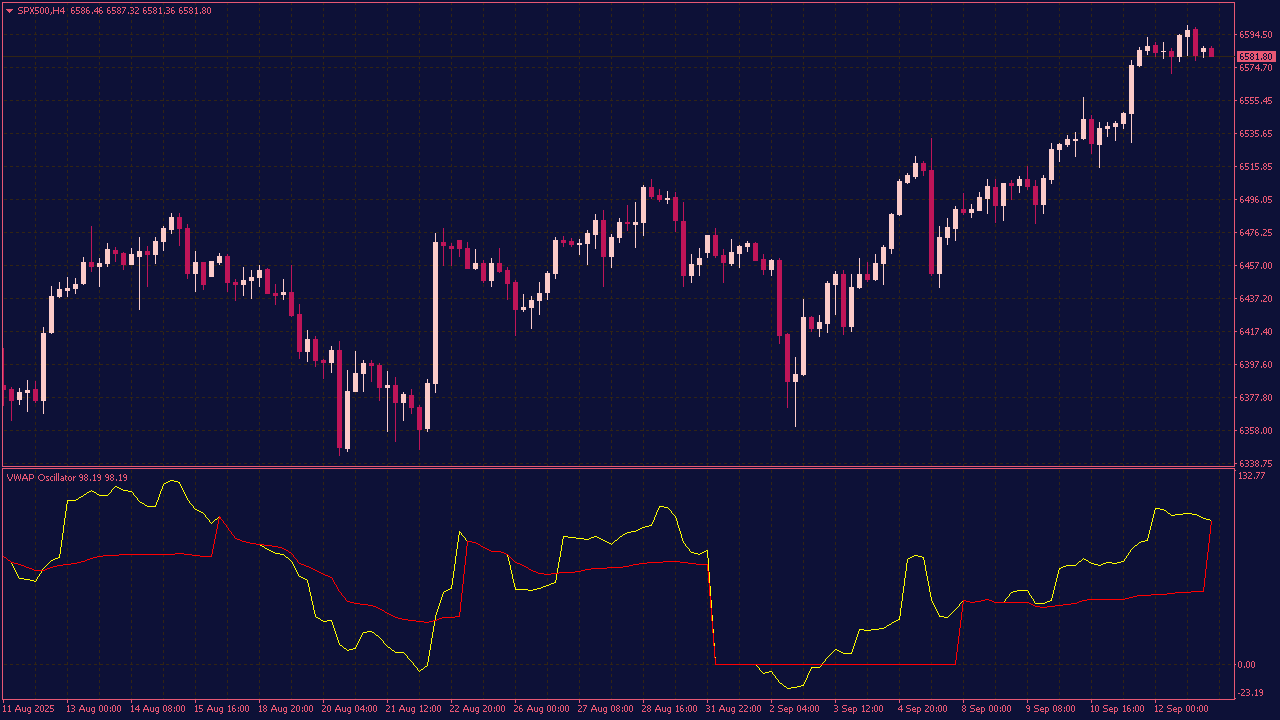The image size is (1280, 720).
Task: Click the 6338.75 price axis label
Action: pyautogui.click(x=1254, y=463)
